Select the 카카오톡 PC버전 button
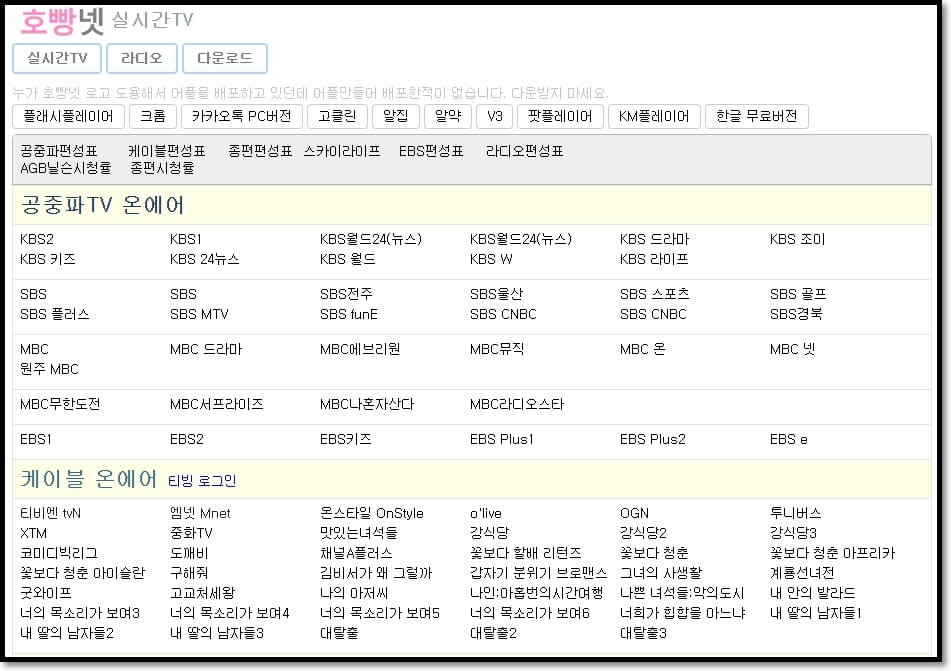 coord(241,116)
